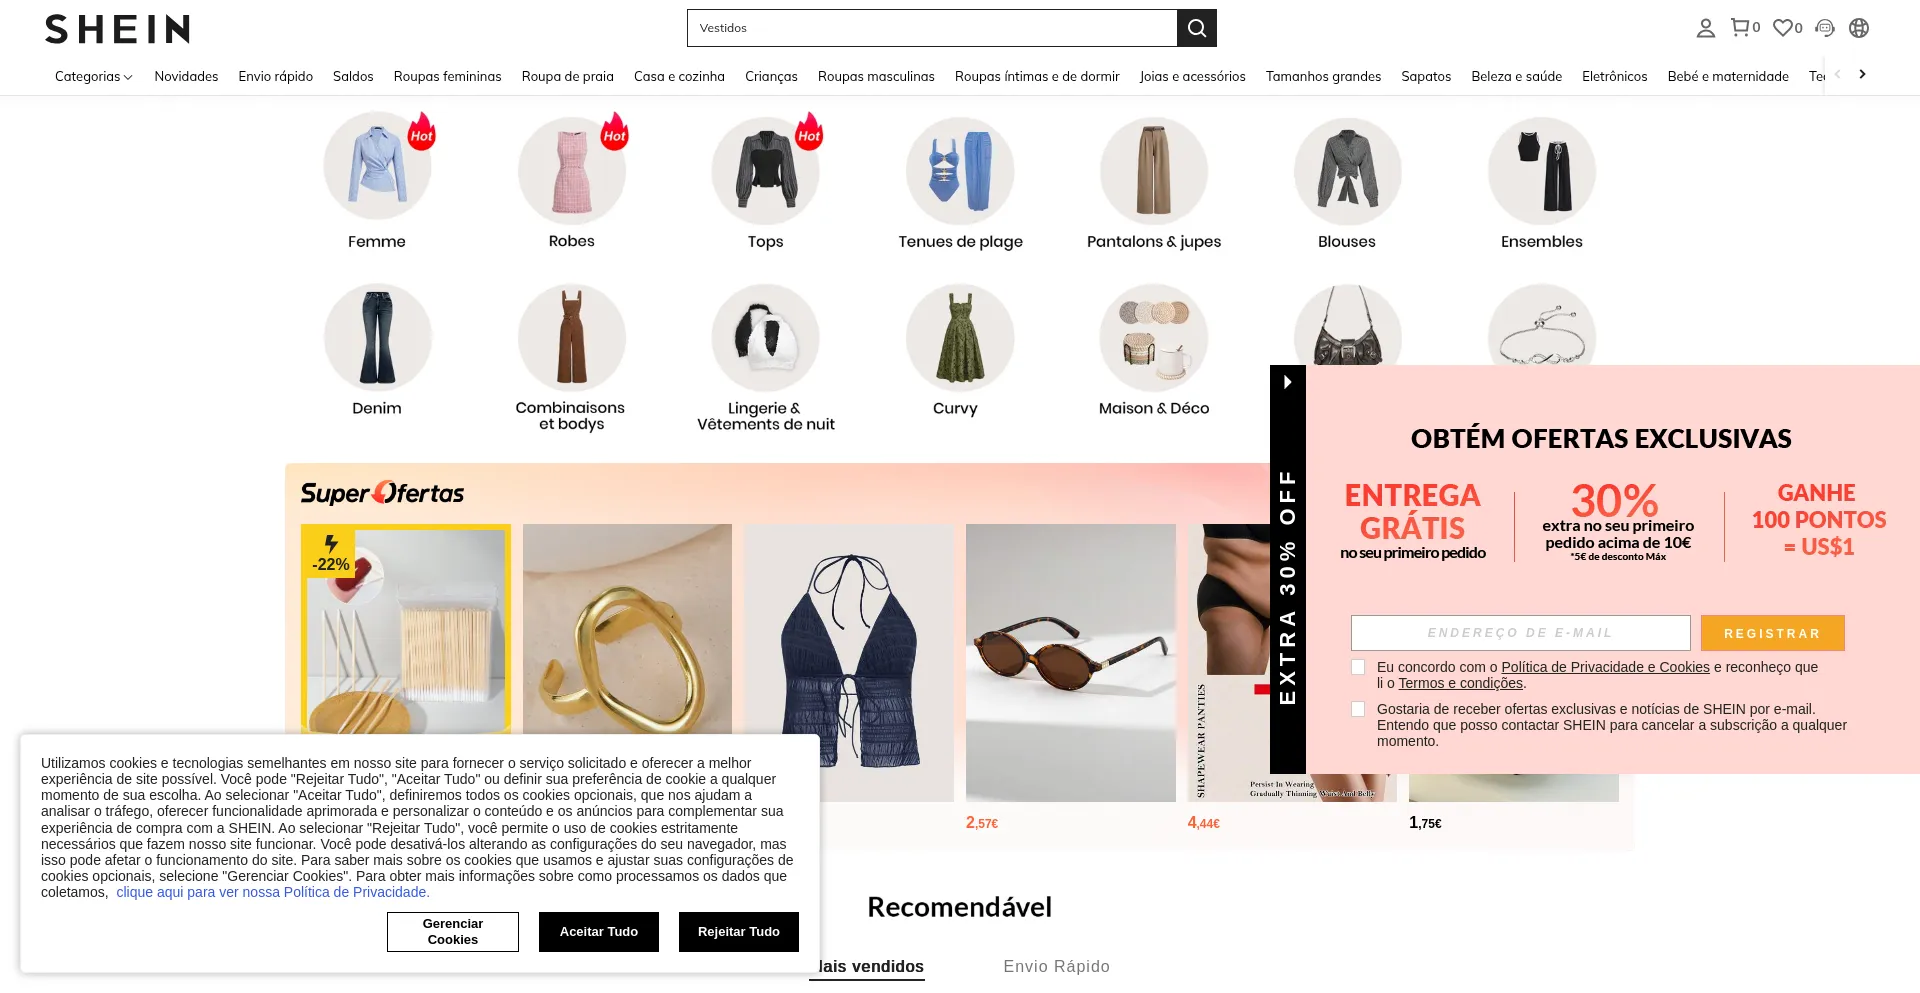Check the Privacy Policy agreement checkbox
This screenshot has width=1920, height=993.
click(x=1358, y=667)
